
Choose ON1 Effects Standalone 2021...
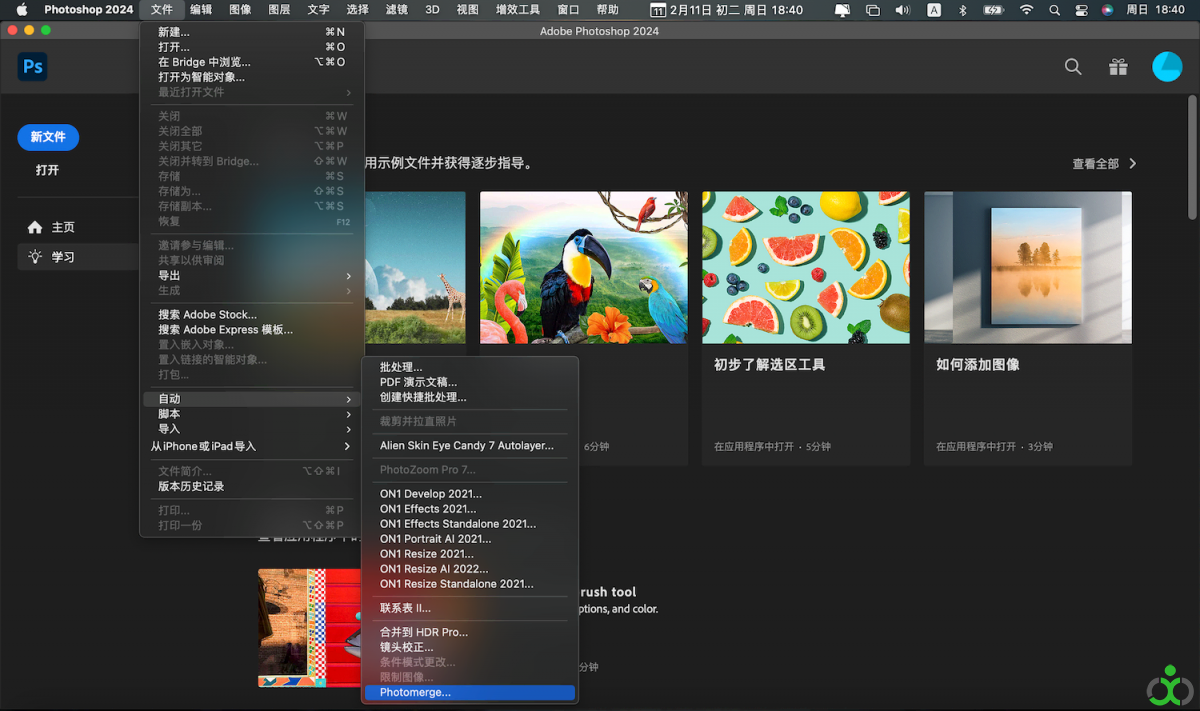point(470,524)
